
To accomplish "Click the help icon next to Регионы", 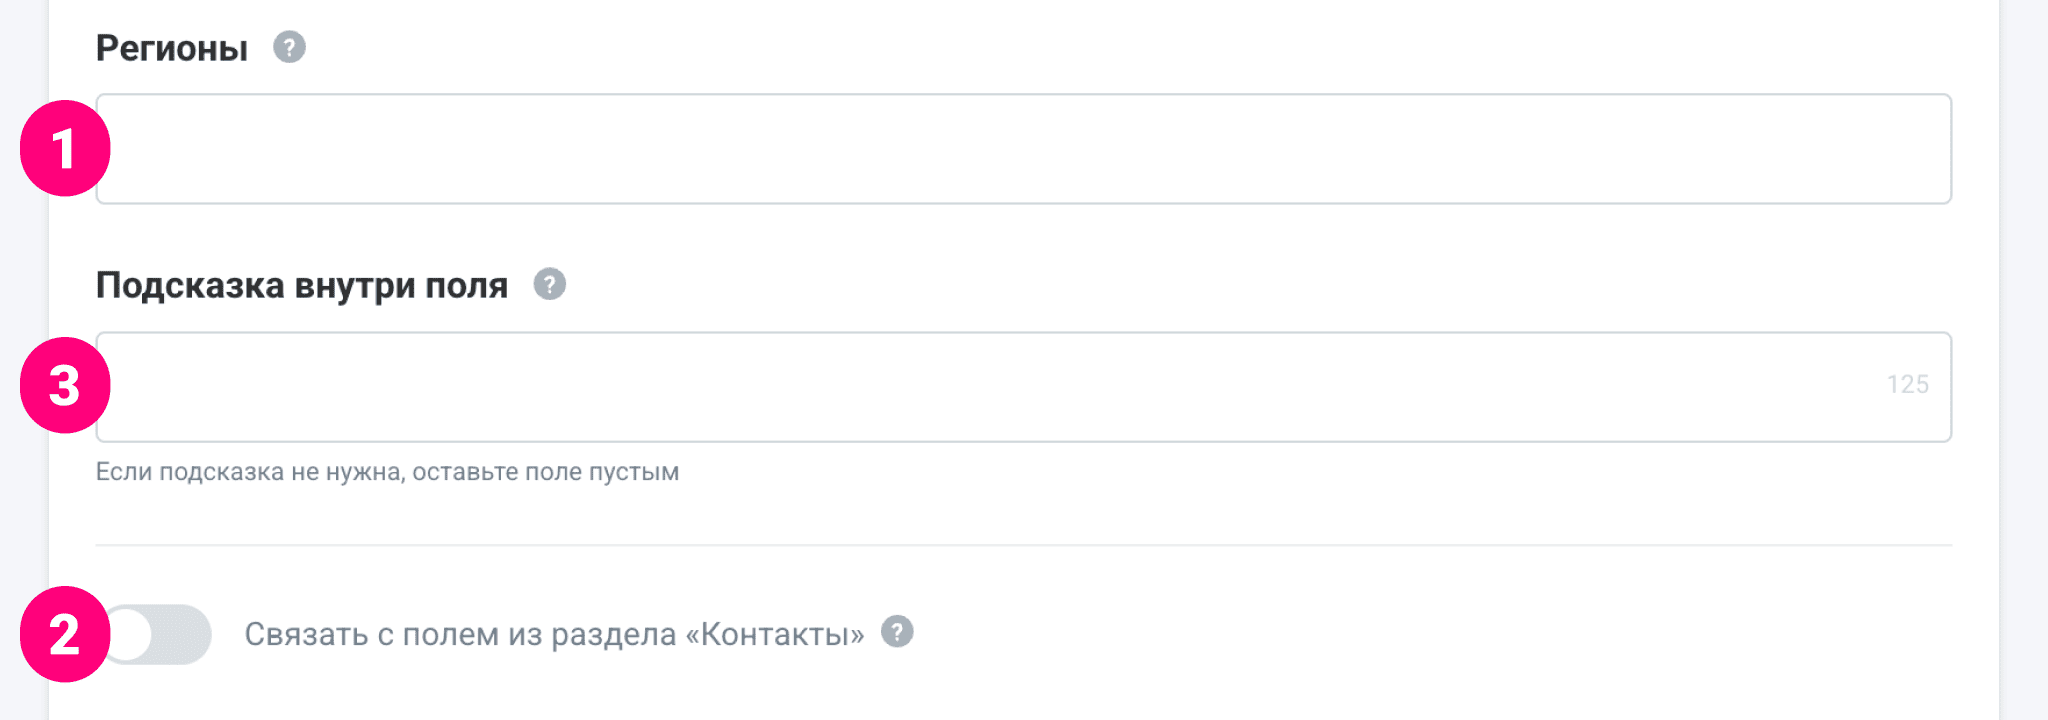I will pyautogui.click(x=289, y=47).
